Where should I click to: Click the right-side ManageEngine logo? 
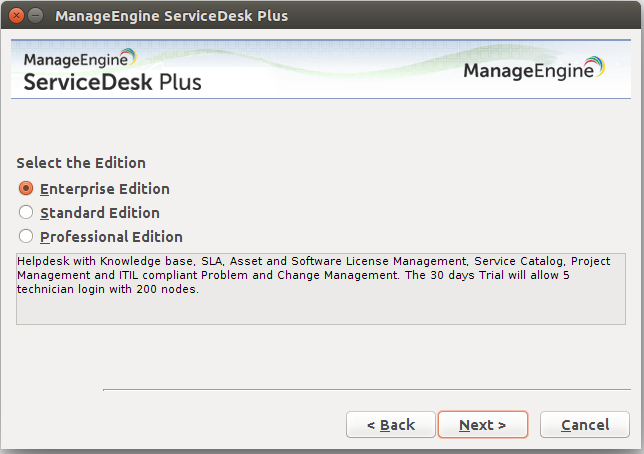[534, 71]
